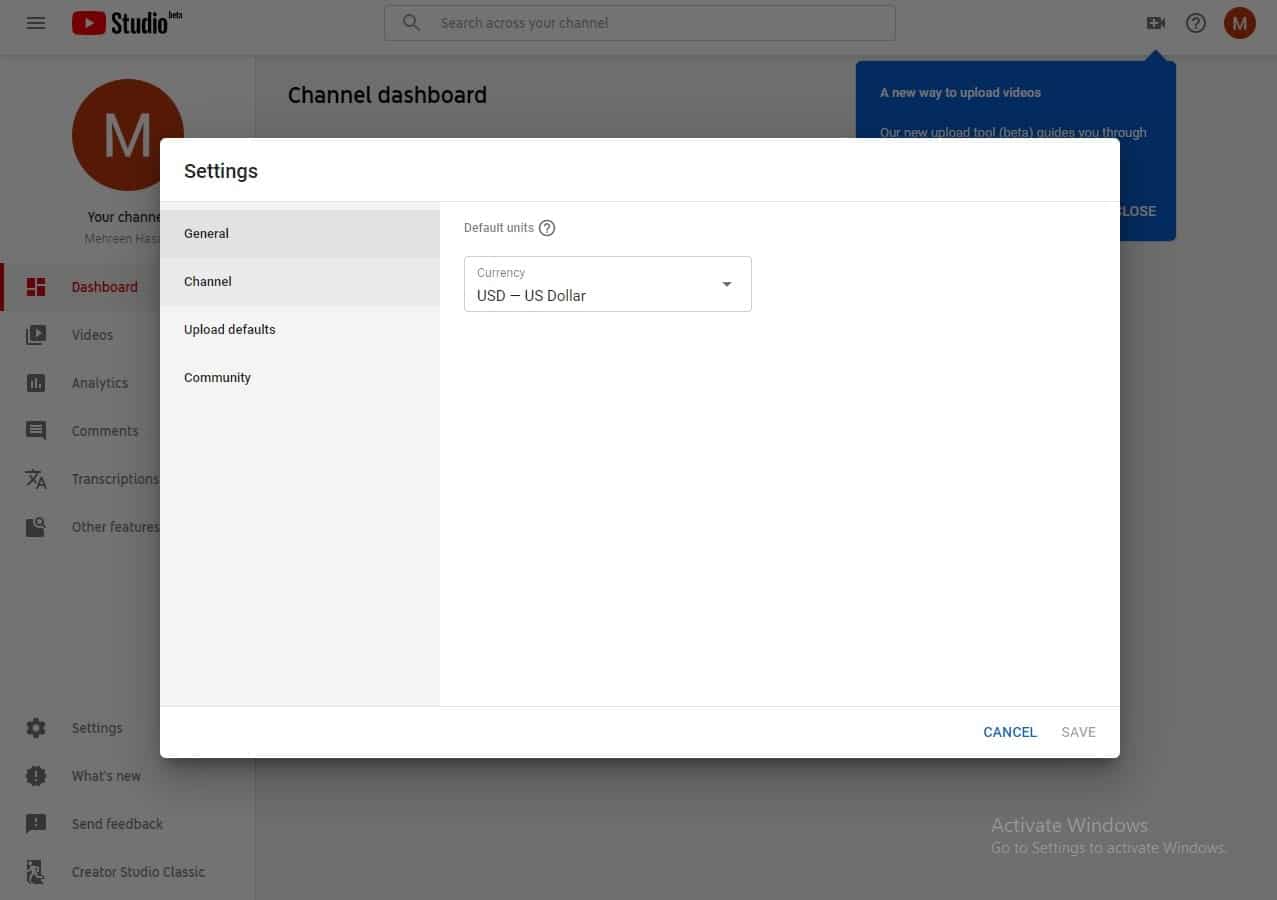1277x900 pixels.
Task: Click the YouTube Studio logo
Action: pos(126,23)
